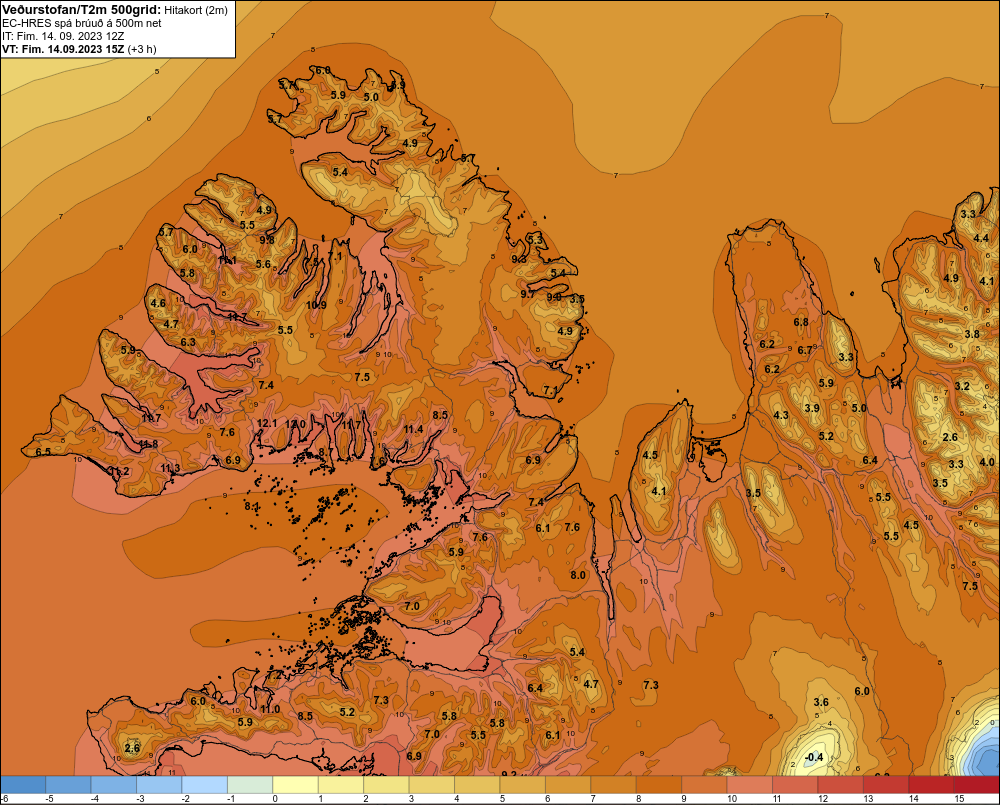Image resolution: width=1000 pixels, height=805 pixels.
Task: Click the 8.1 value over the bay
Action: click(x=252, y=506)
